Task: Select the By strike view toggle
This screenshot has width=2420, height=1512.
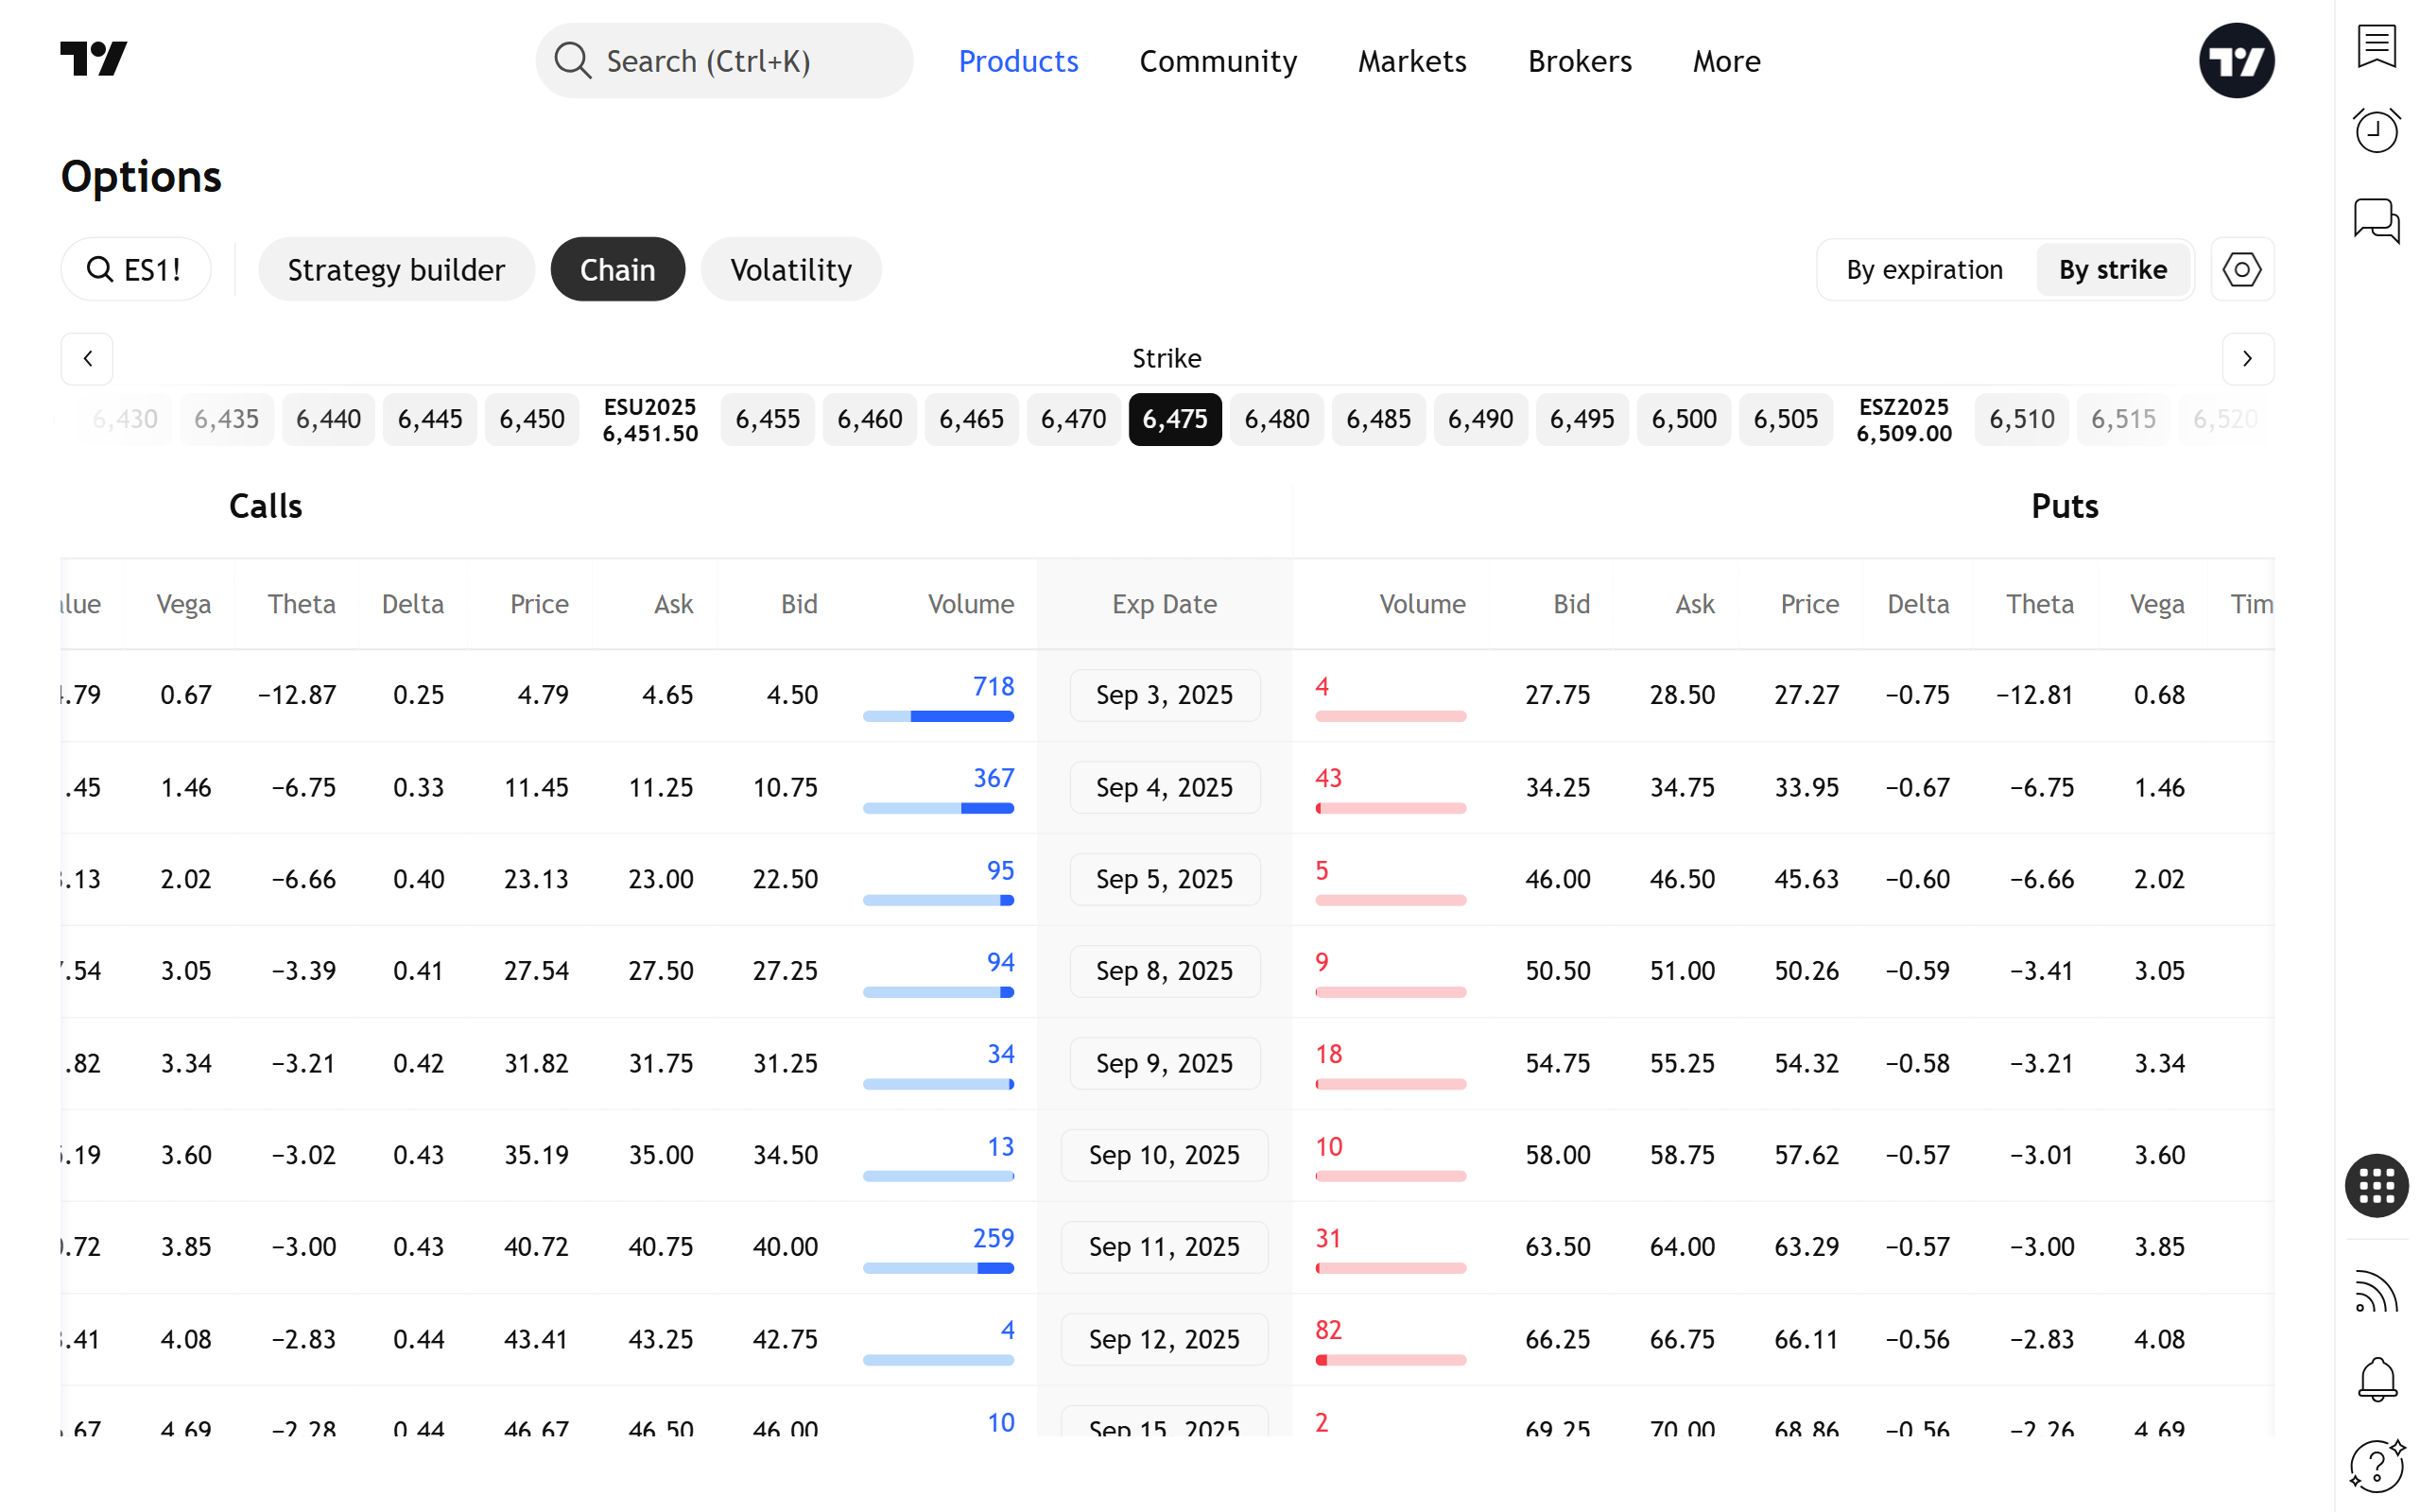Action: tap(2112, 269)
